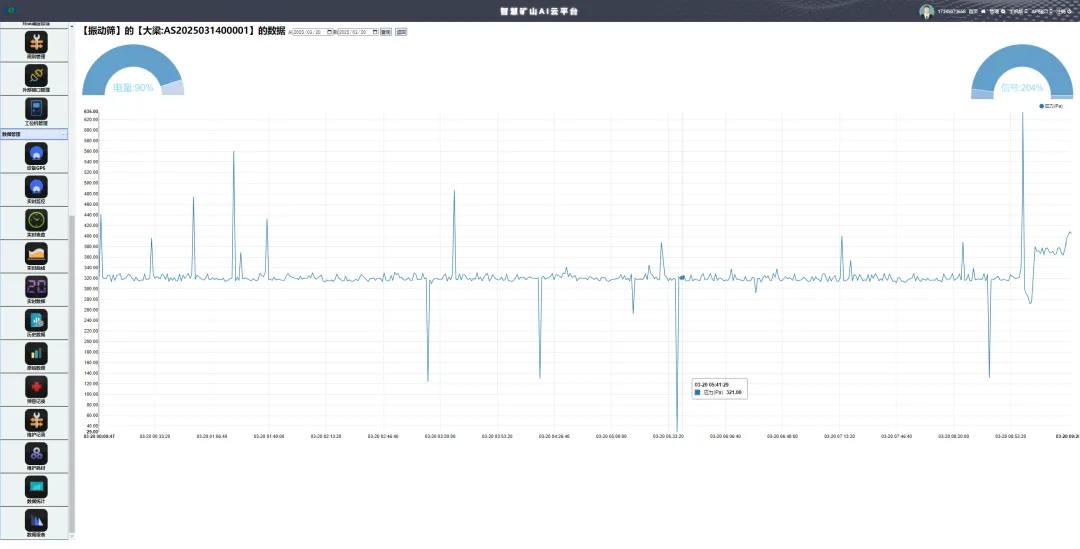Click the user avatar in the header
Screen dimensions: 1080x549
[926, 11]
